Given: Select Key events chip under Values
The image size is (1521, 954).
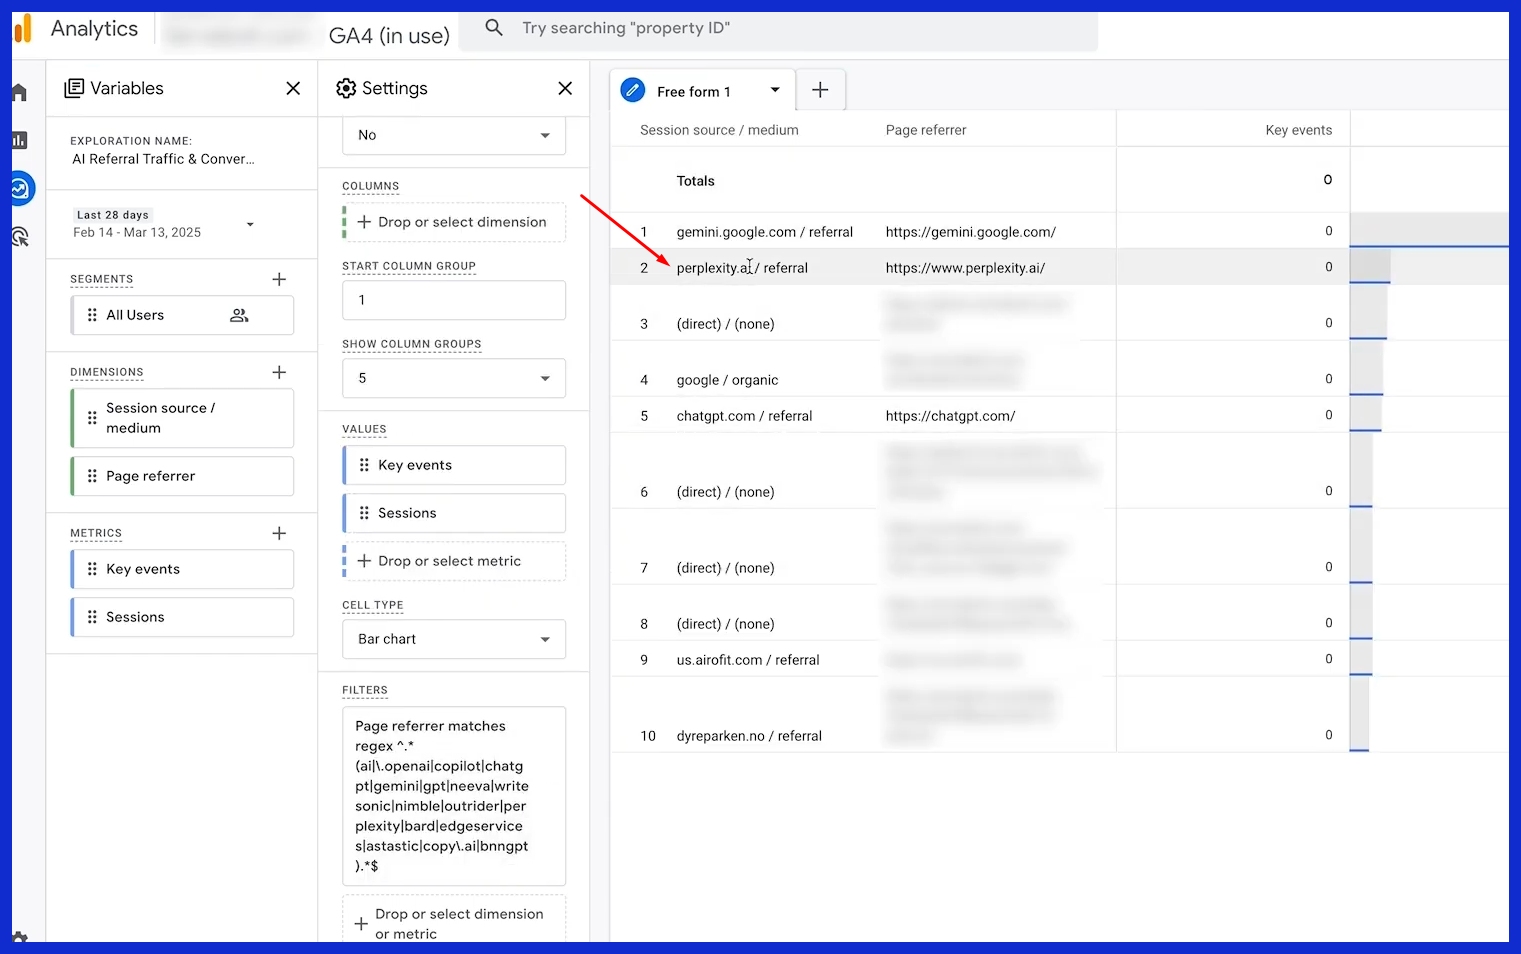Looking at the screenshot, I should (454, 465).
